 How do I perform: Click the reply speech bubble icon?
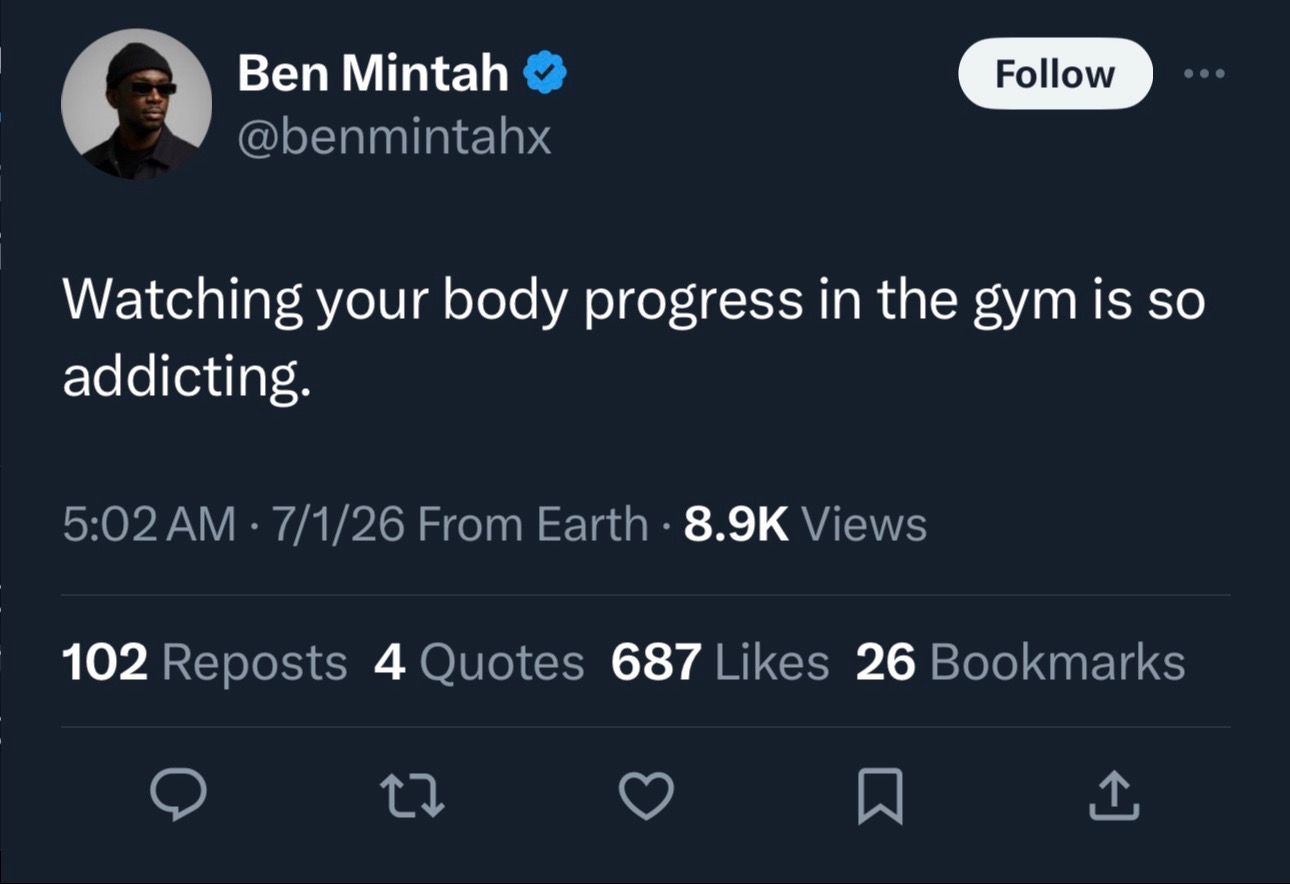tap(178, 796)
